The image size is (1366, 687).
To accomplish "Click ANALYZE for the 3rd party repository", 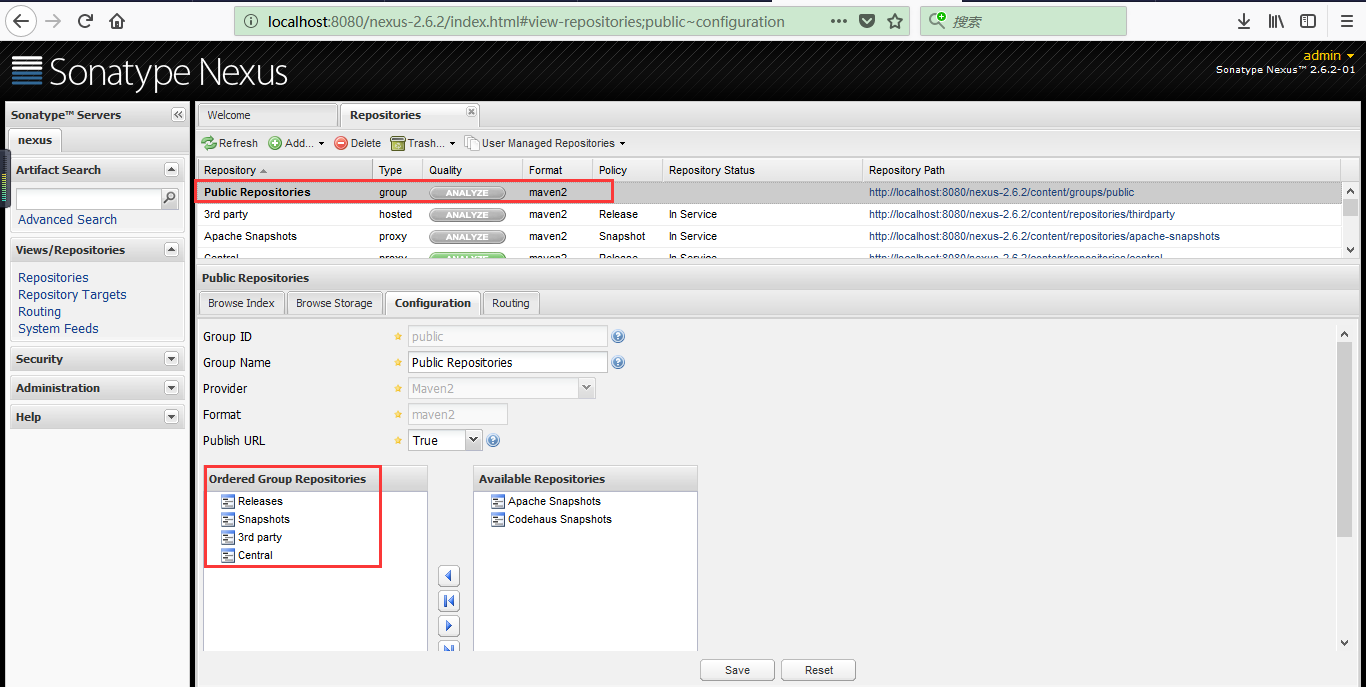I will click(467, 215).
